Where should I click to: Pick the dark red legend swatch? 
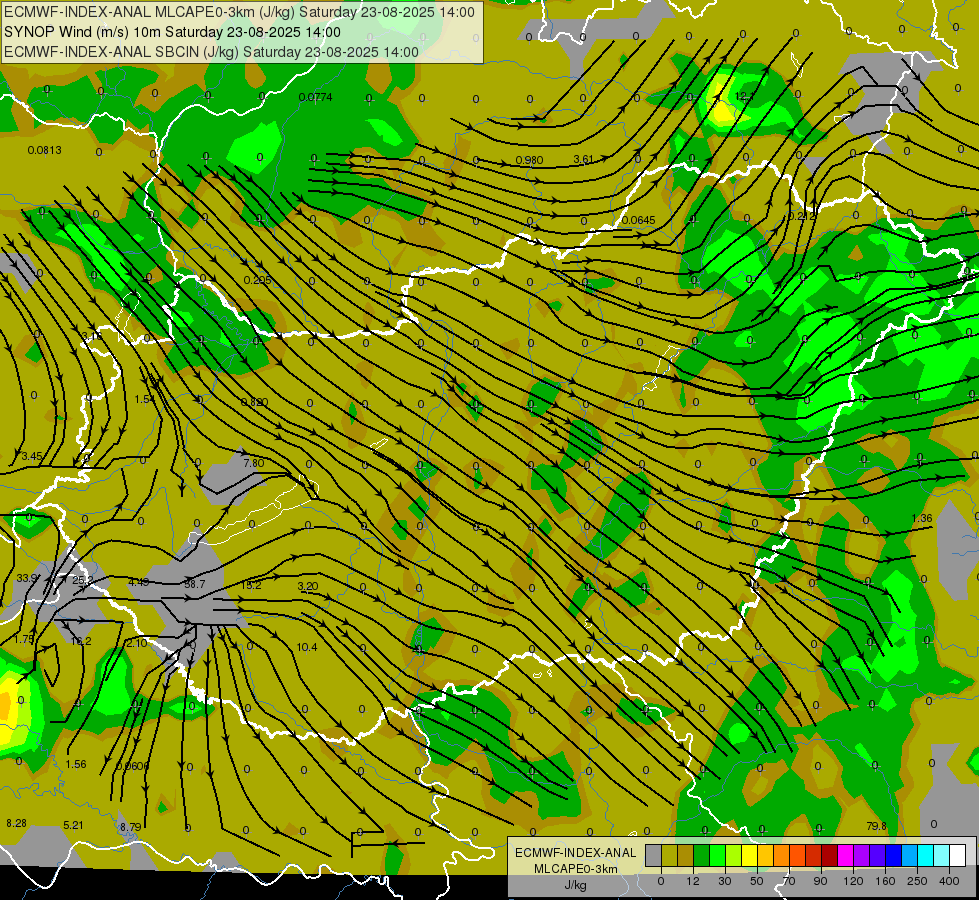(830, 855)
